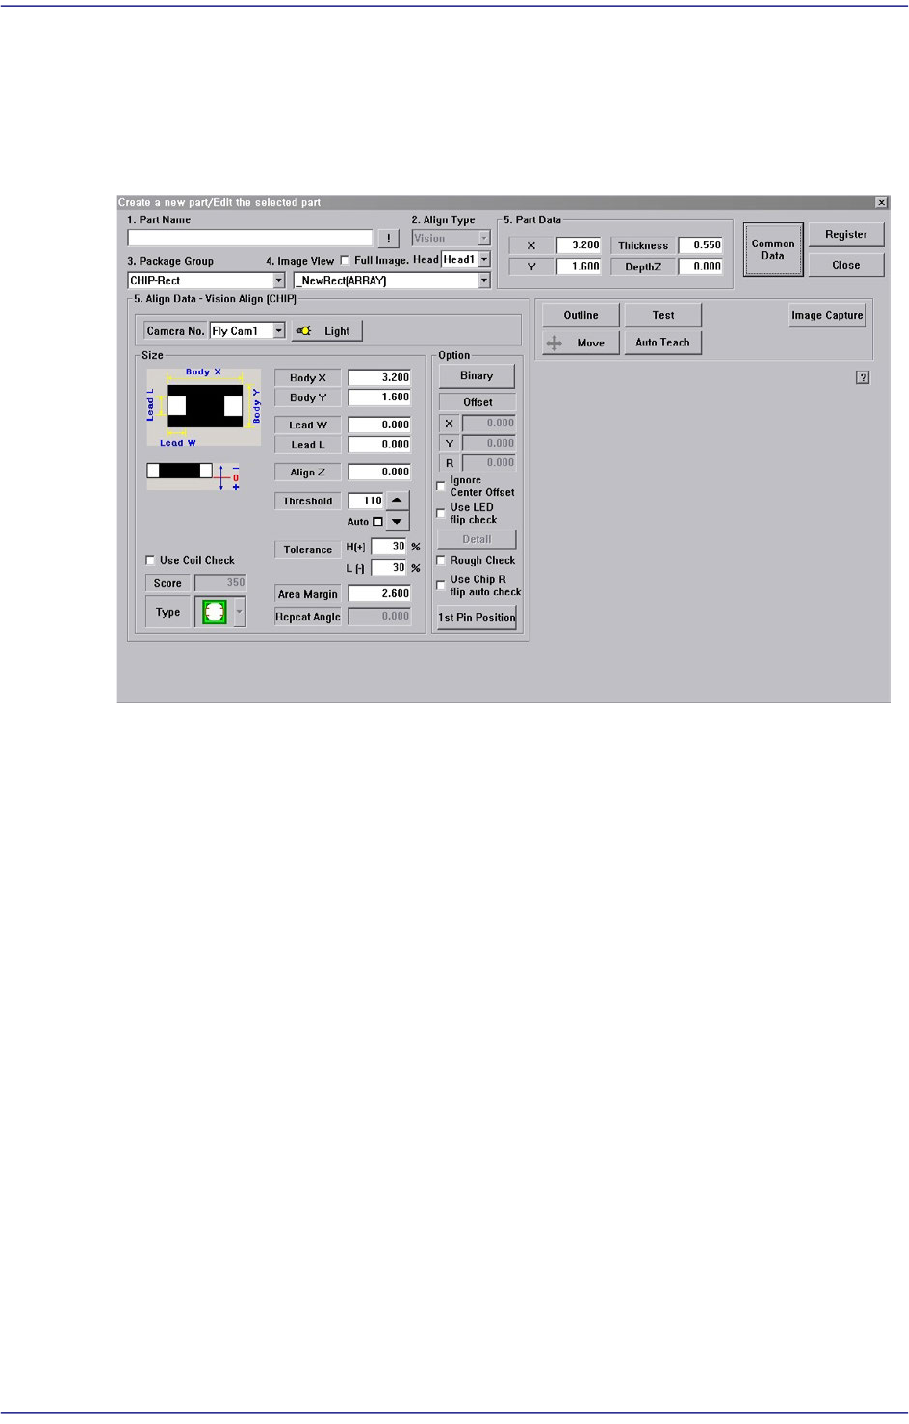The width and height of the screenshot is (909, 1424).
Task: Click the Outline button
Action: pos(581,315)
